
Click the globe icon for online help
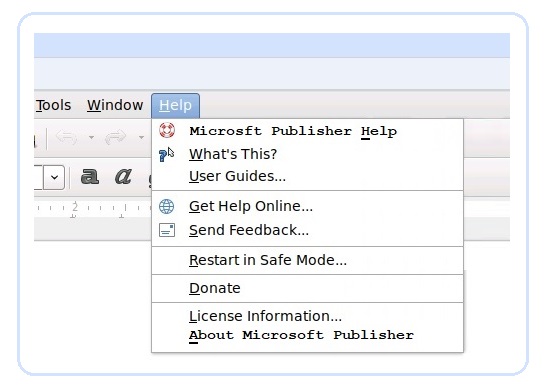[166, 206]
